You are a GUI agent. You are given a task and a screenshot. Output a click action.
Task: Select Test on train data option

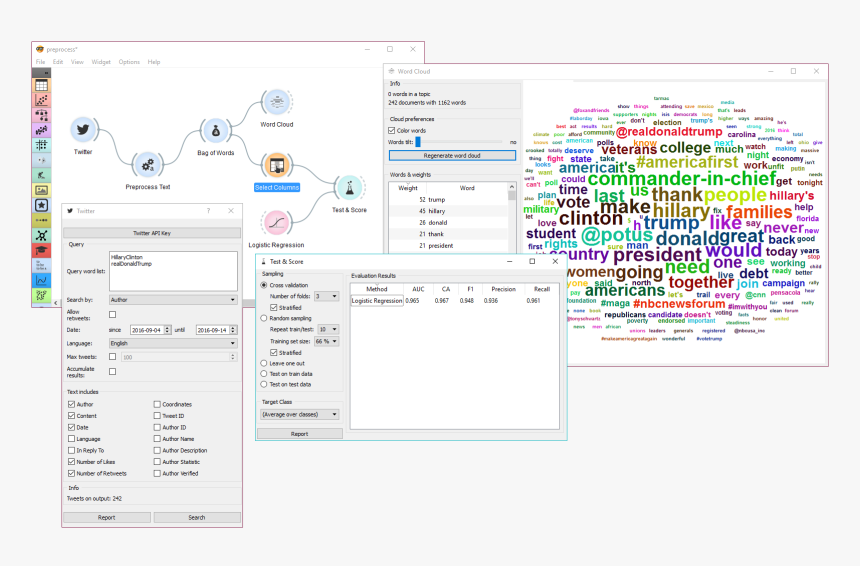click(264, 373)
